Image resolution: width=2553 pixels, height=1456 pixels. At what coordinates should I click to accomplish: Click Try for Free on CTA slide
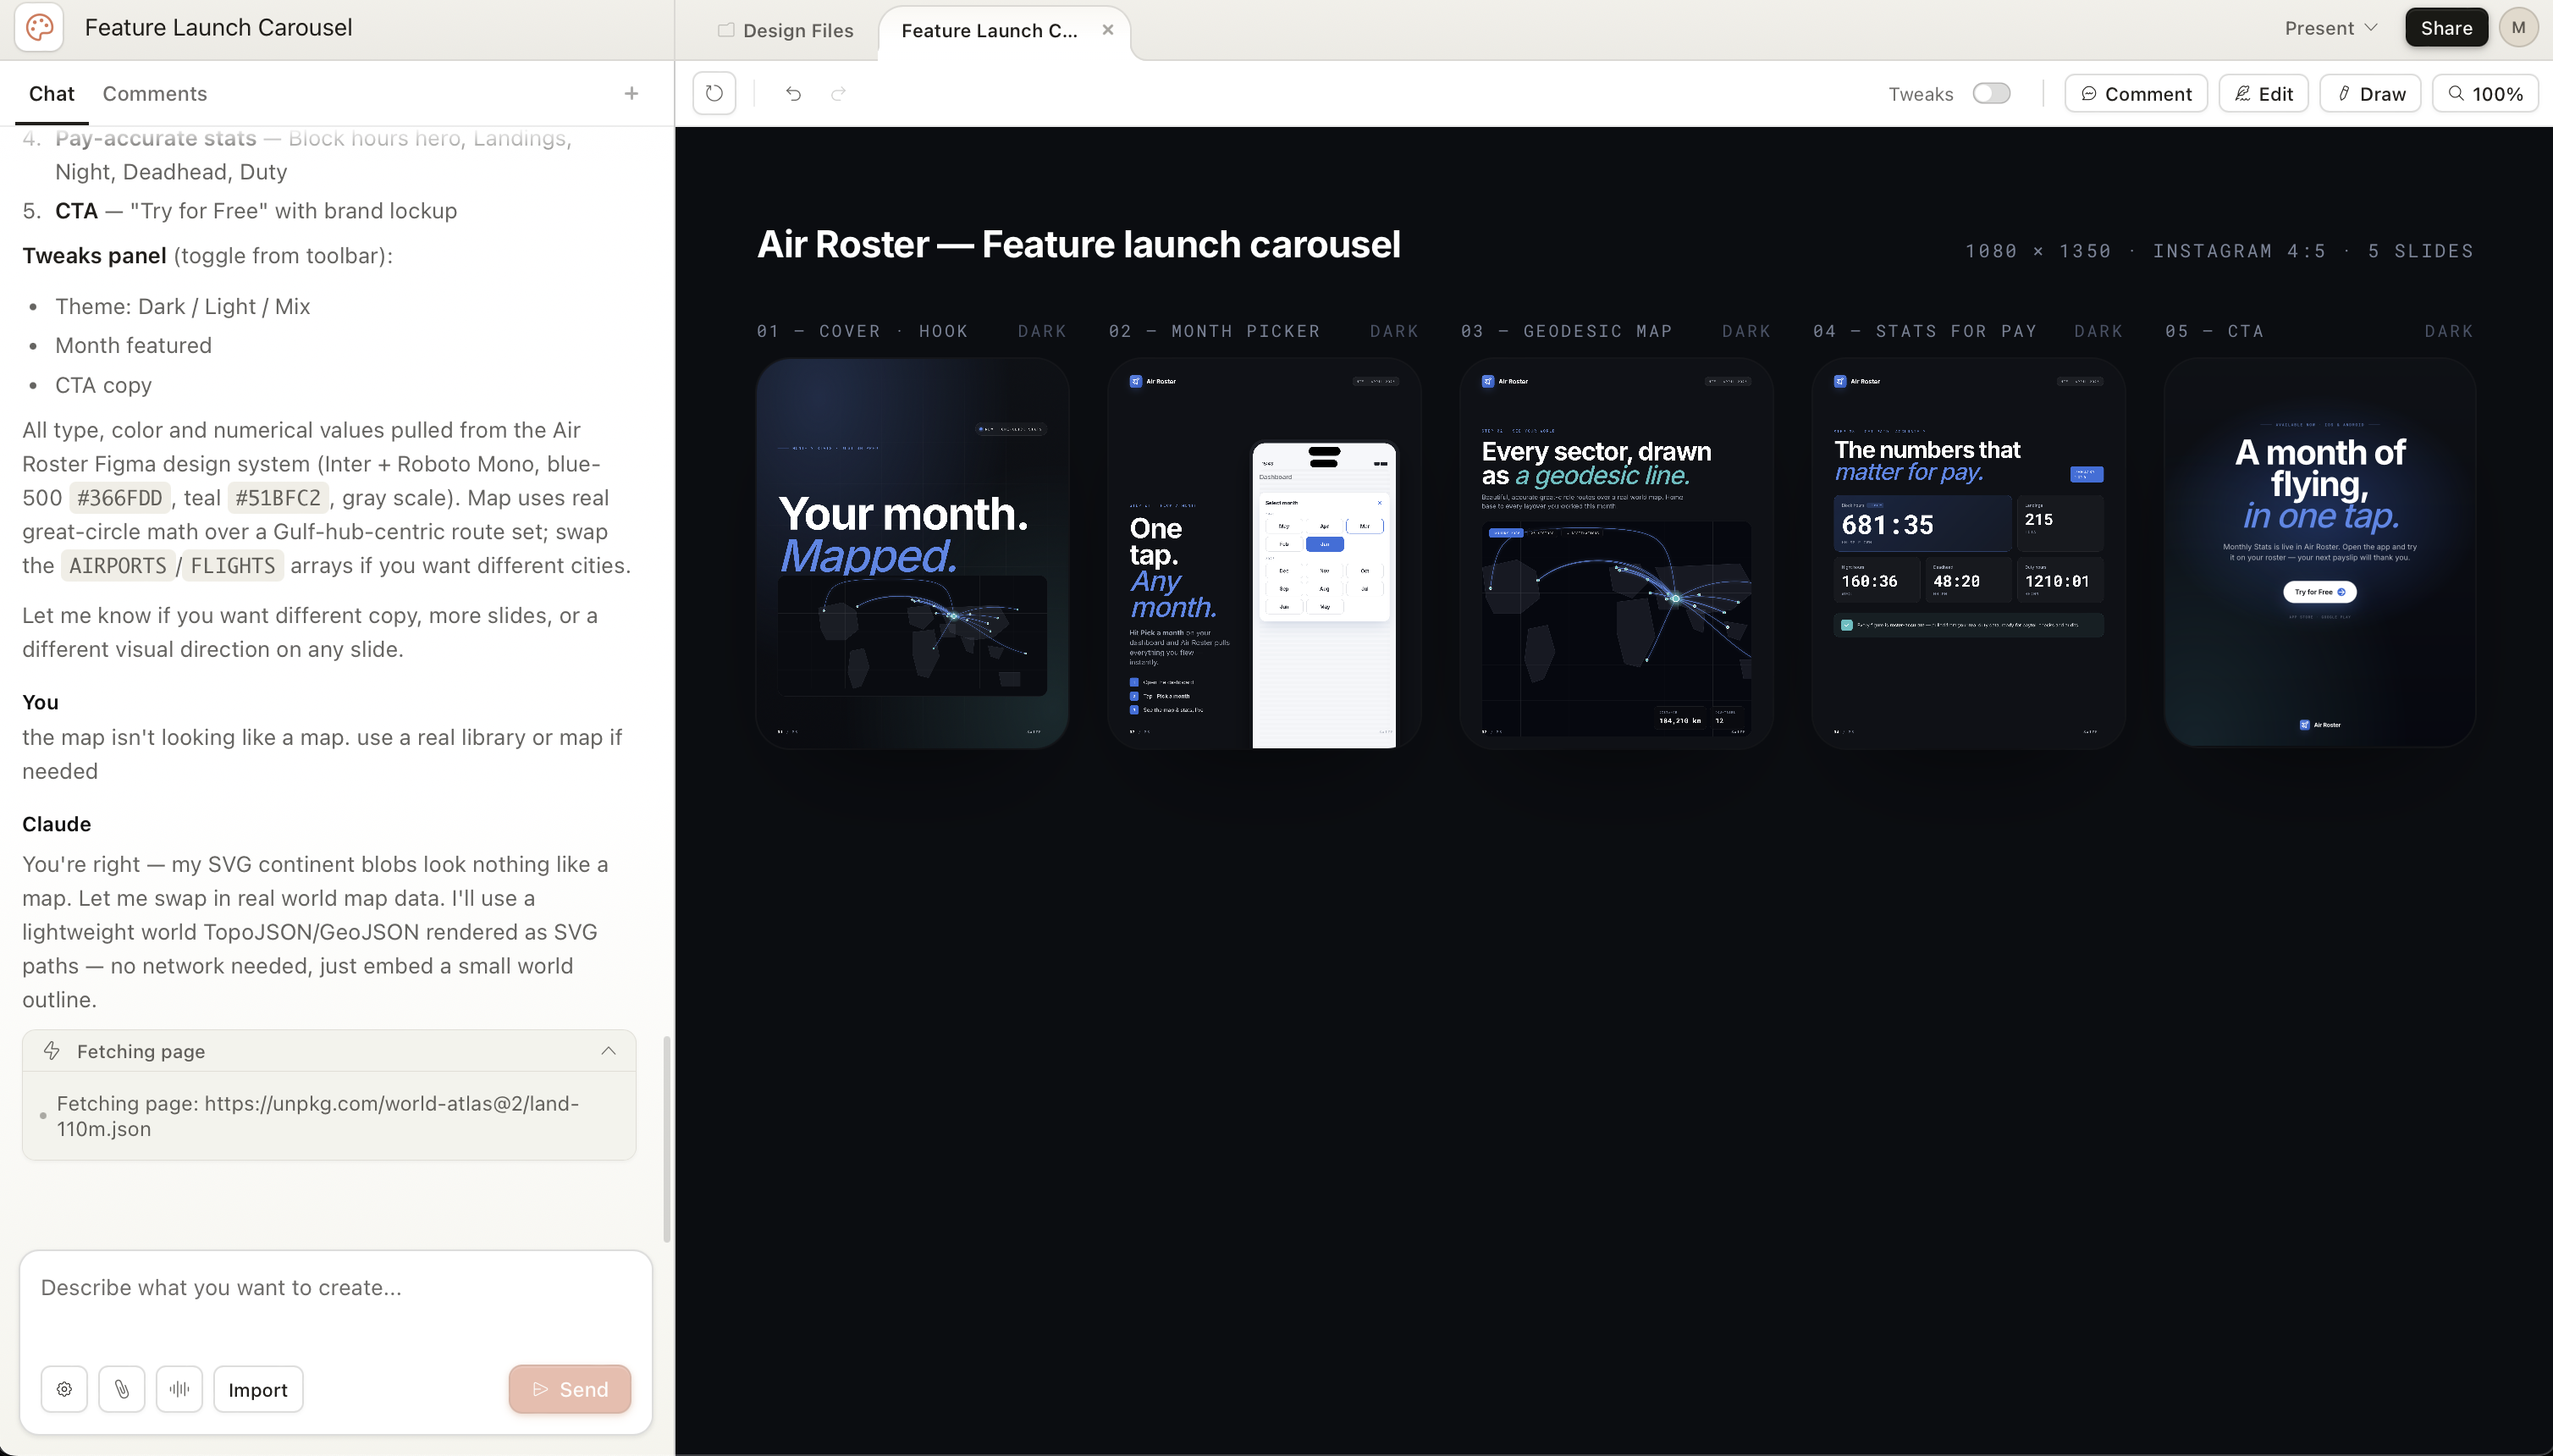tap(2319, 592)
